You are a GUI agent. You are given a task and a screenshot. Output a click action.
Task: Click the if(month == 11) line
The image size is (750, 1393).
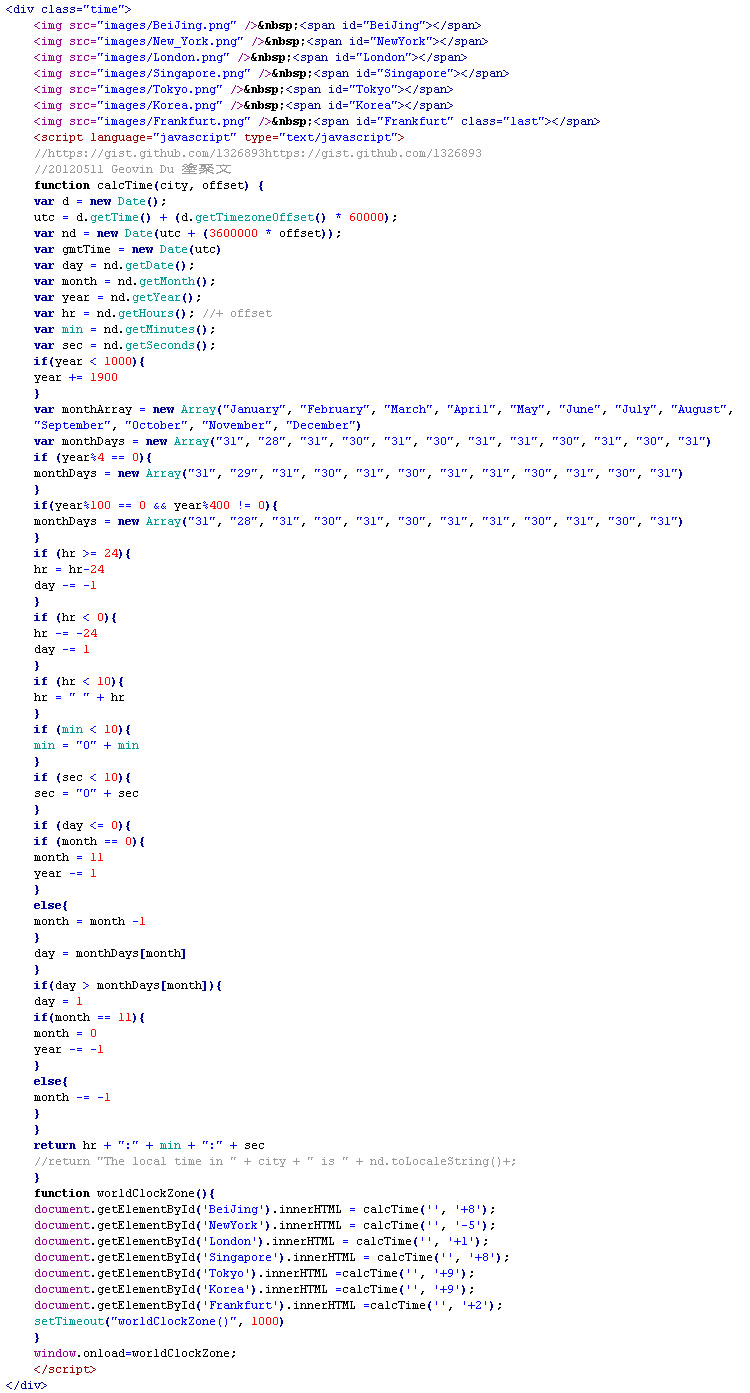click(90, 1017)
